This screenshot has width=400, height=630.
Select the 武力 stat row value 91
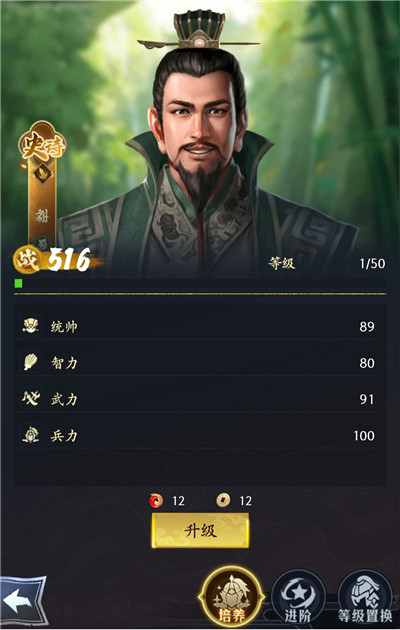(x=367, y=399)
